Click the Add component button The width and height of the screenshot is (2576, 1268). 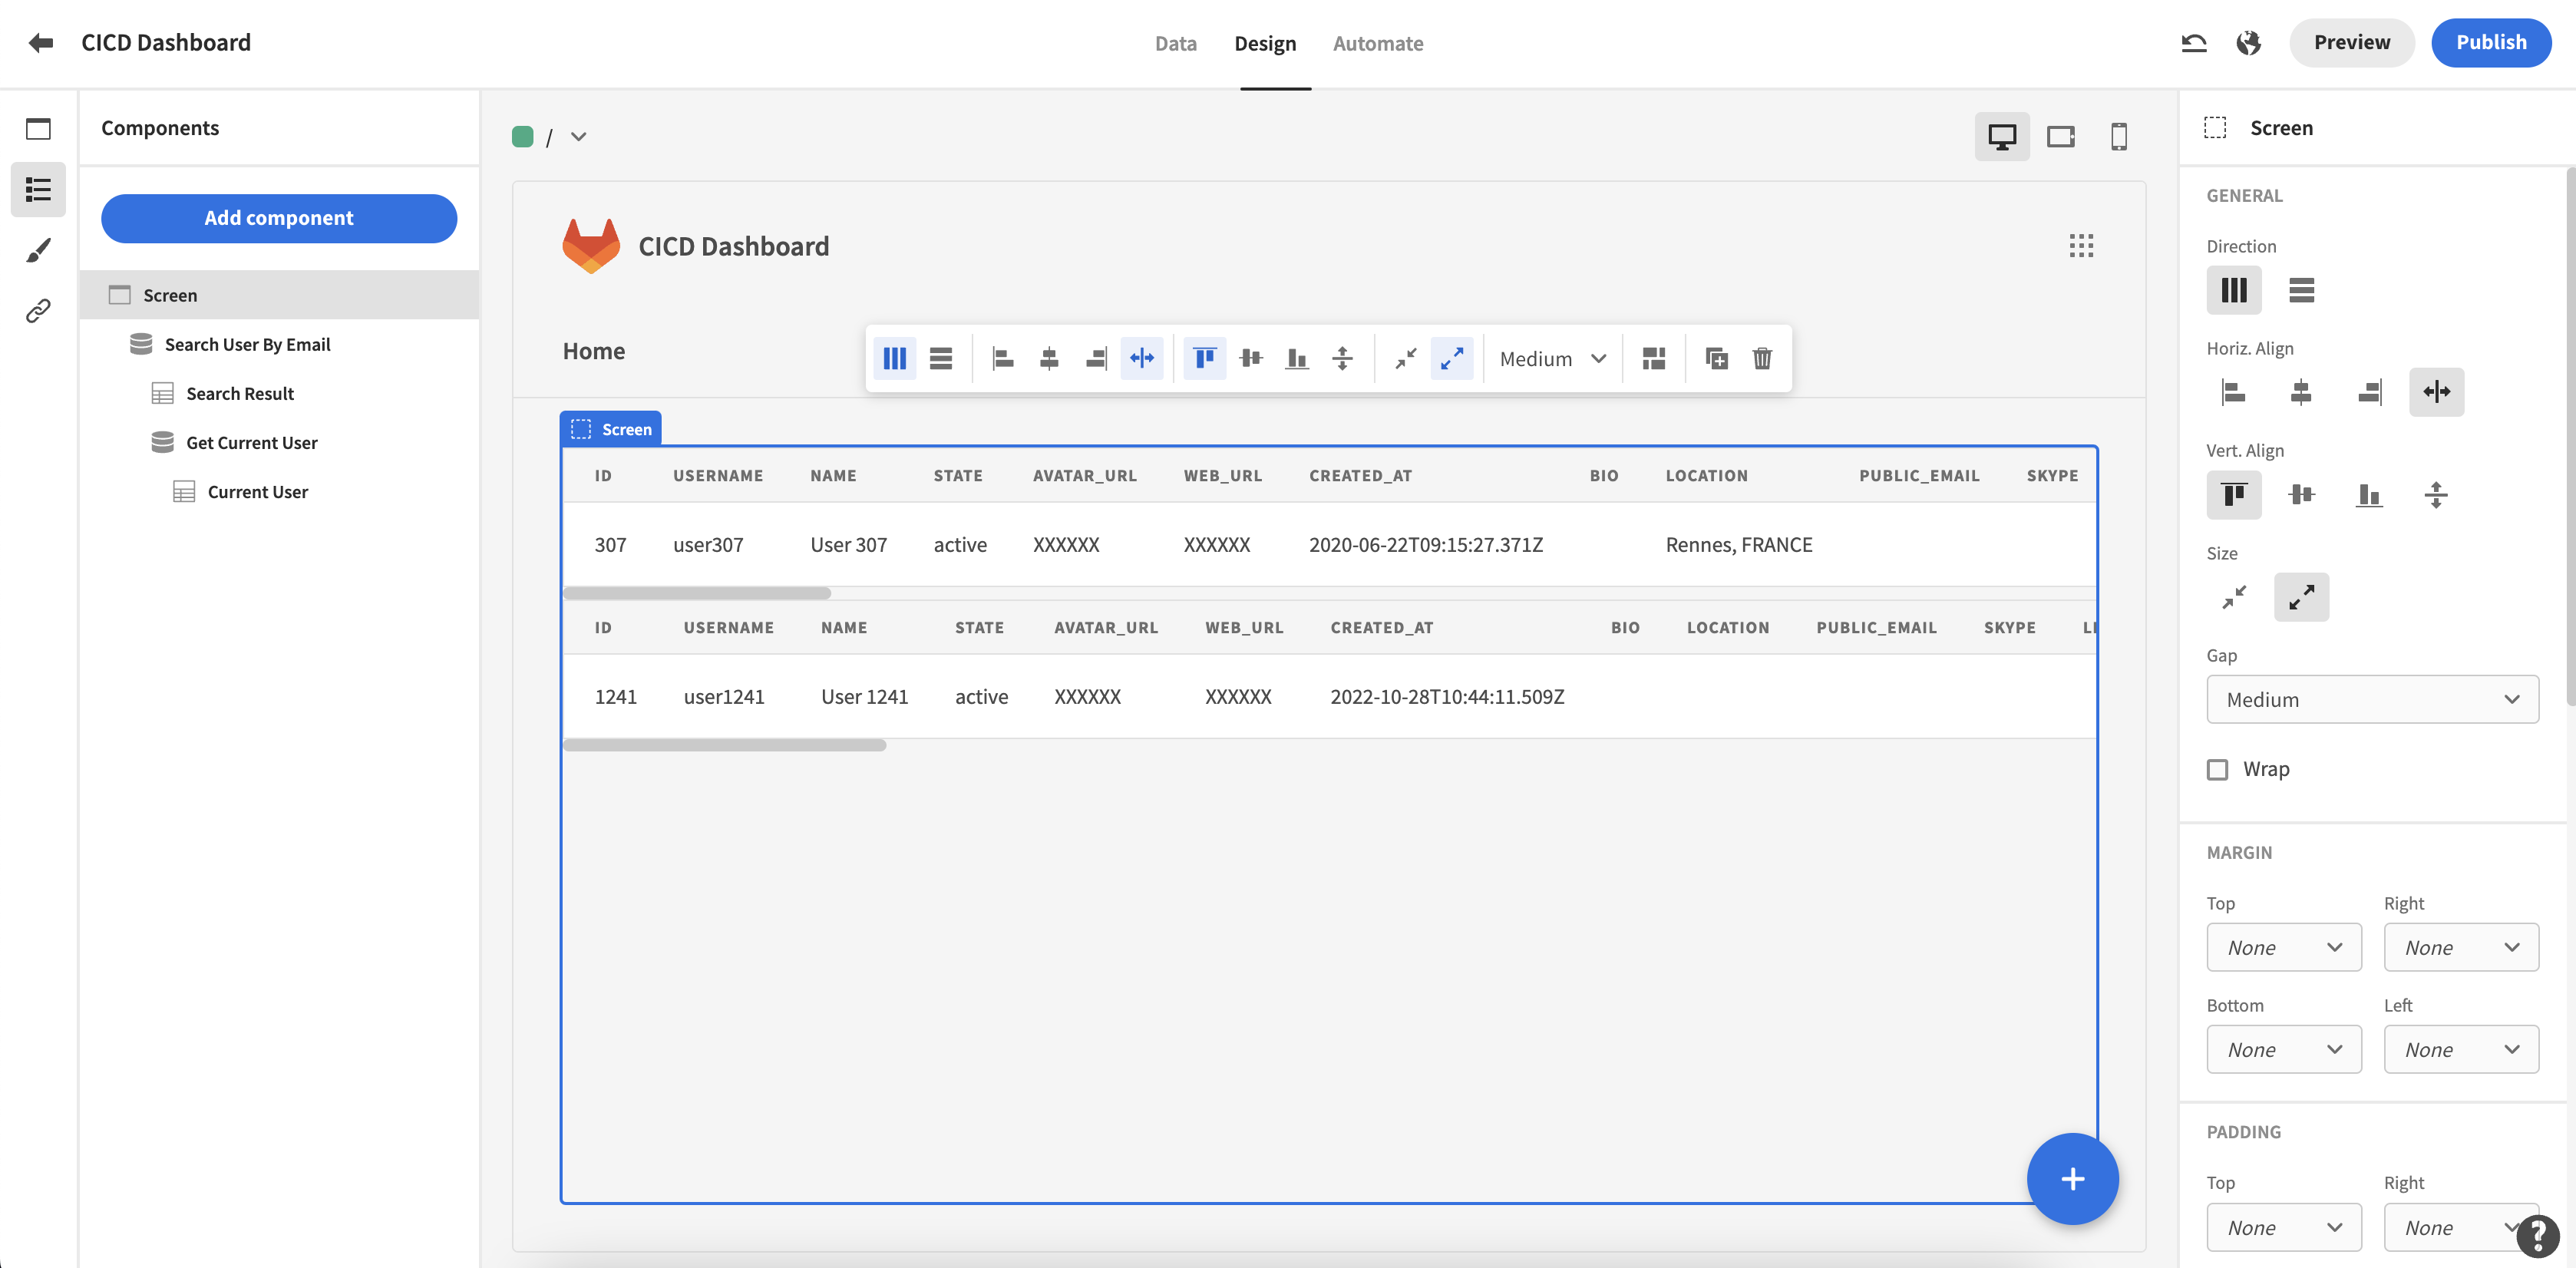[x=278, y=218]
